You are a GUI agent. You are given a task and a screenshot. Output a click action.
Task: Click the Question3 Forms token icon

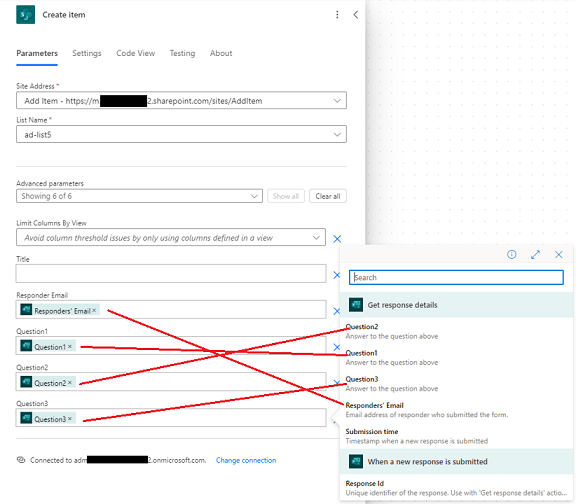tap(26, 418)
